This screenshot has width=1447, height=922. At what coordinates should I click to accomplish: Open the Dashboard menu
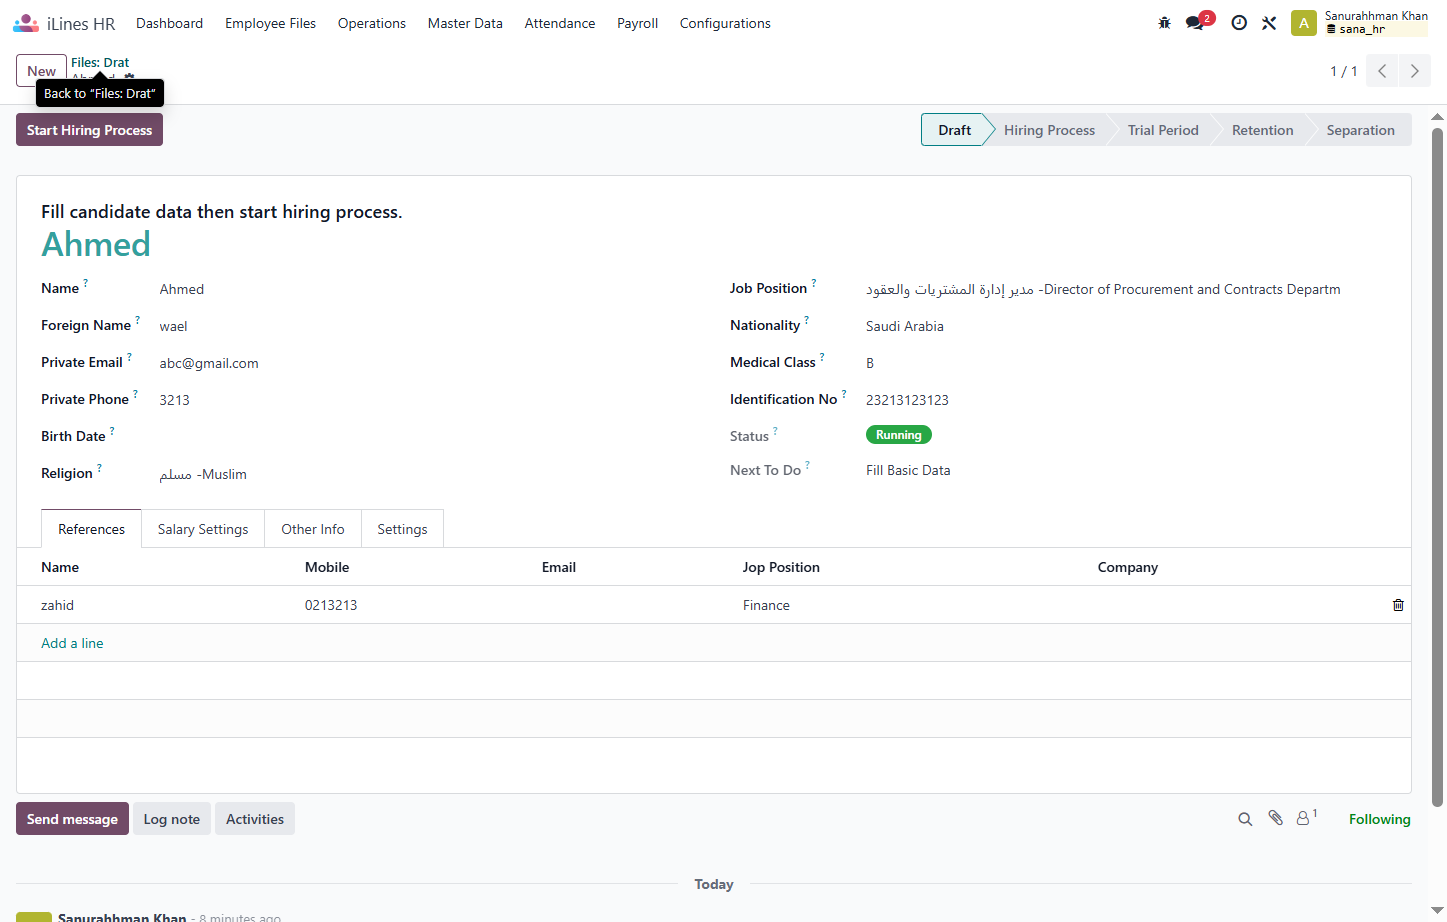[169, 23]
